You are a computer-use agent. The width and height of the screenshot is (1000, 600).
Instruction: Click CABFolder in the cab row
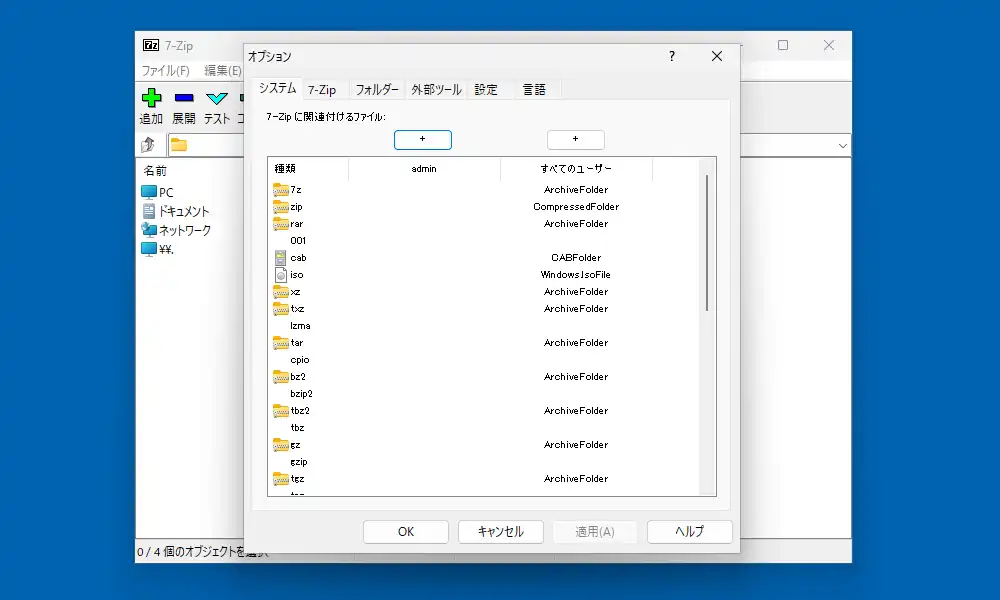(576, 258)
